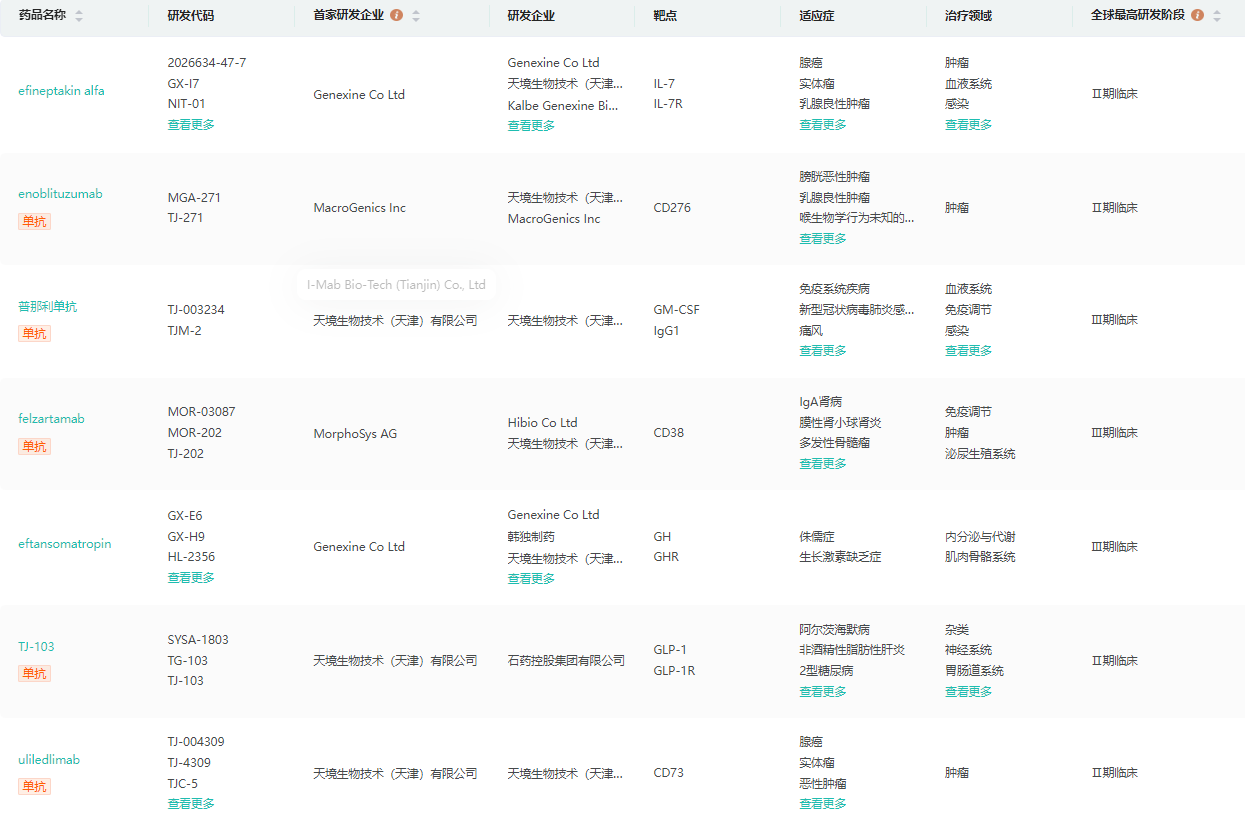Click info icon beside 全球最高研发阶段 header

click(x=1197, y=16)
